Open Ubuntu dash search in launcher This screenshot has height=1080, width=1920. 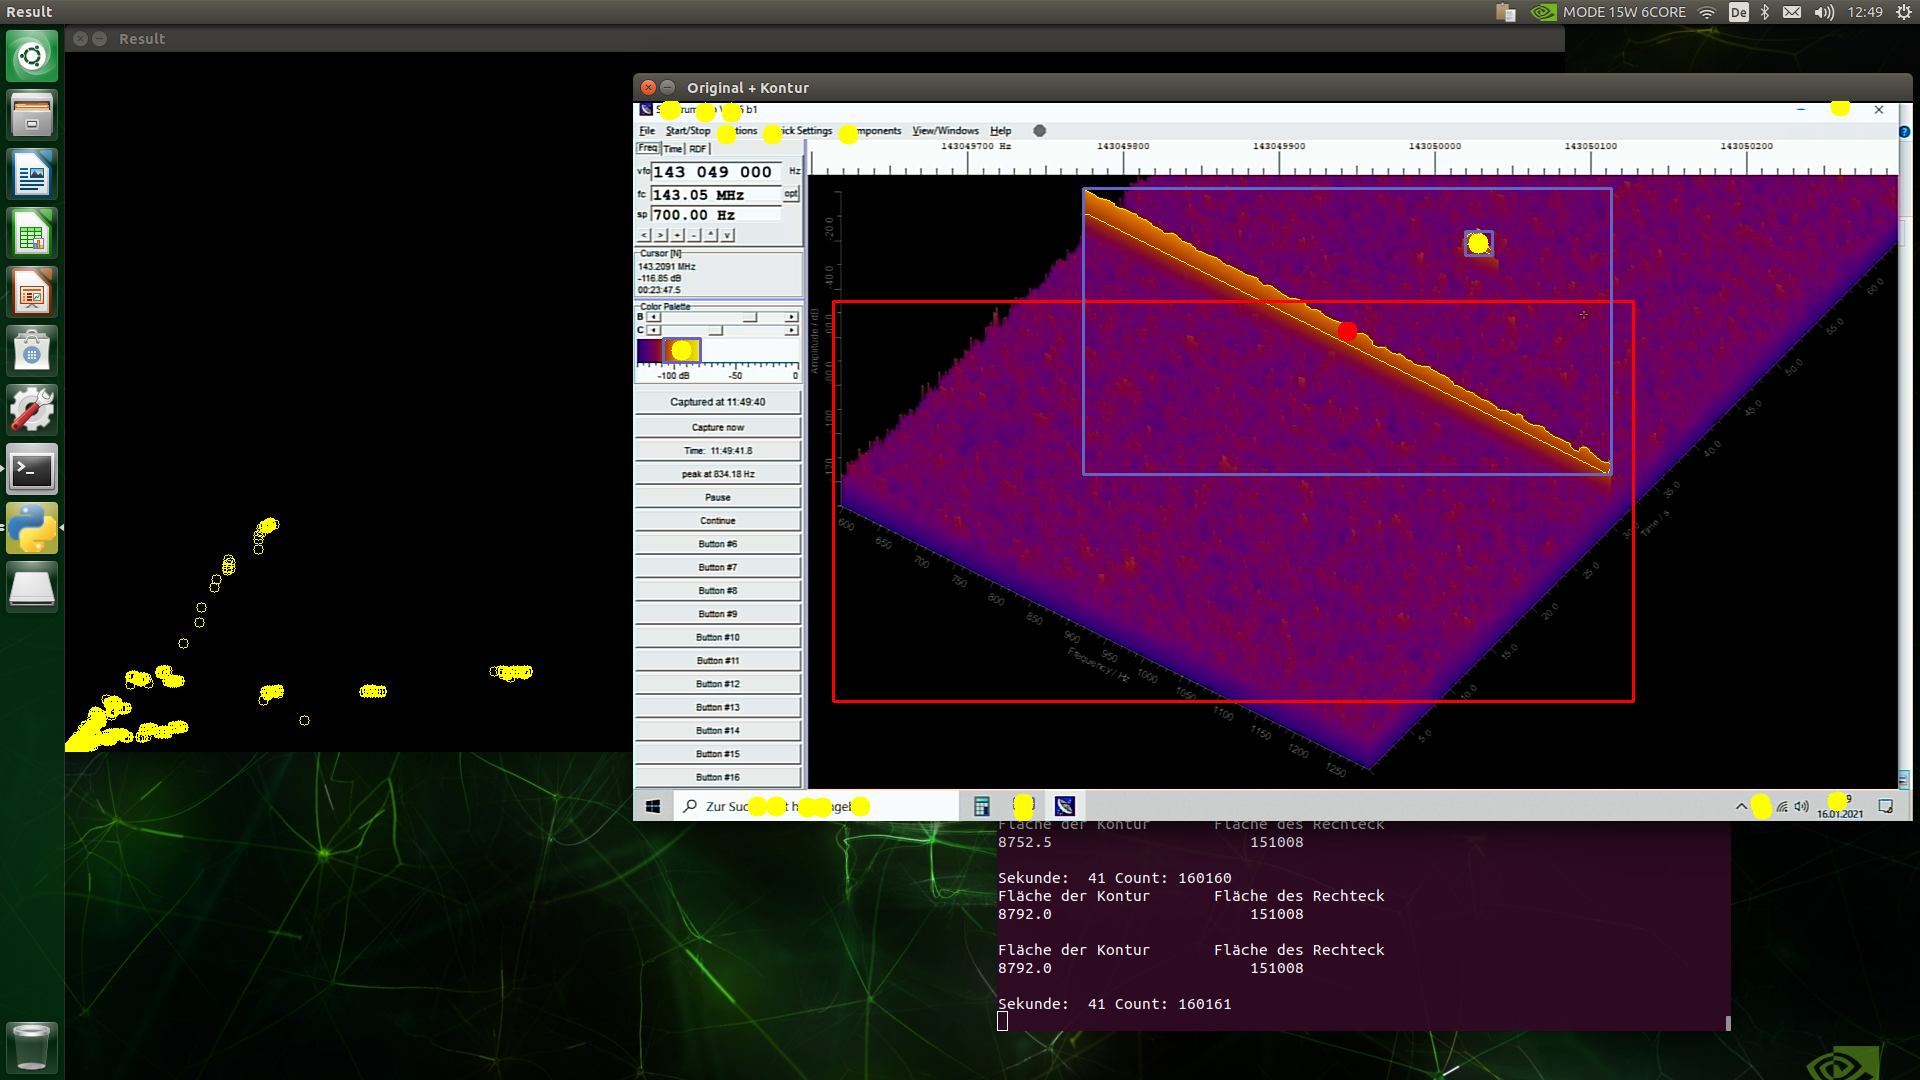32,56
